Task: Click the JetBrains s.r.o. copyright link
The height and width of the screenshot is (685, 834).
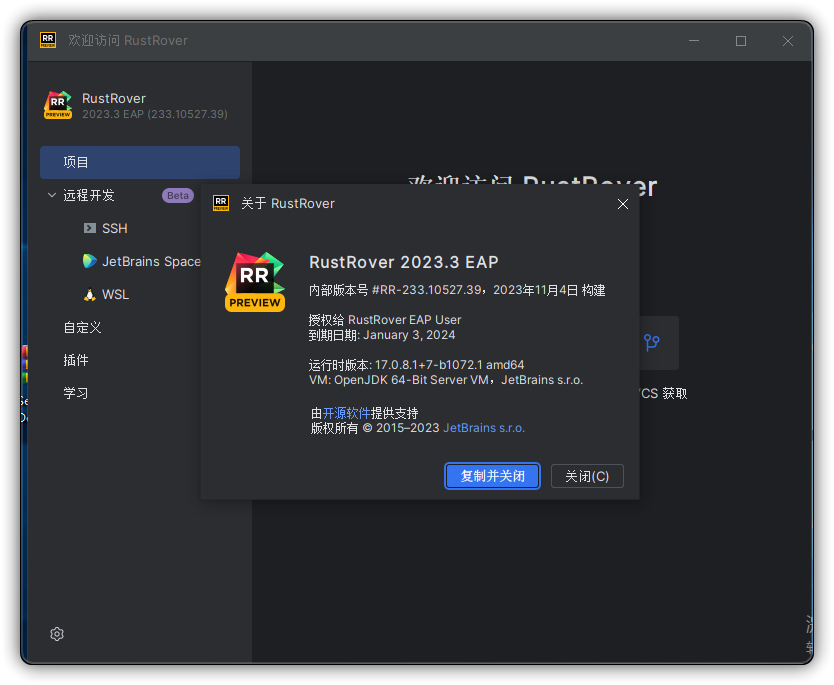Action: 483,427
